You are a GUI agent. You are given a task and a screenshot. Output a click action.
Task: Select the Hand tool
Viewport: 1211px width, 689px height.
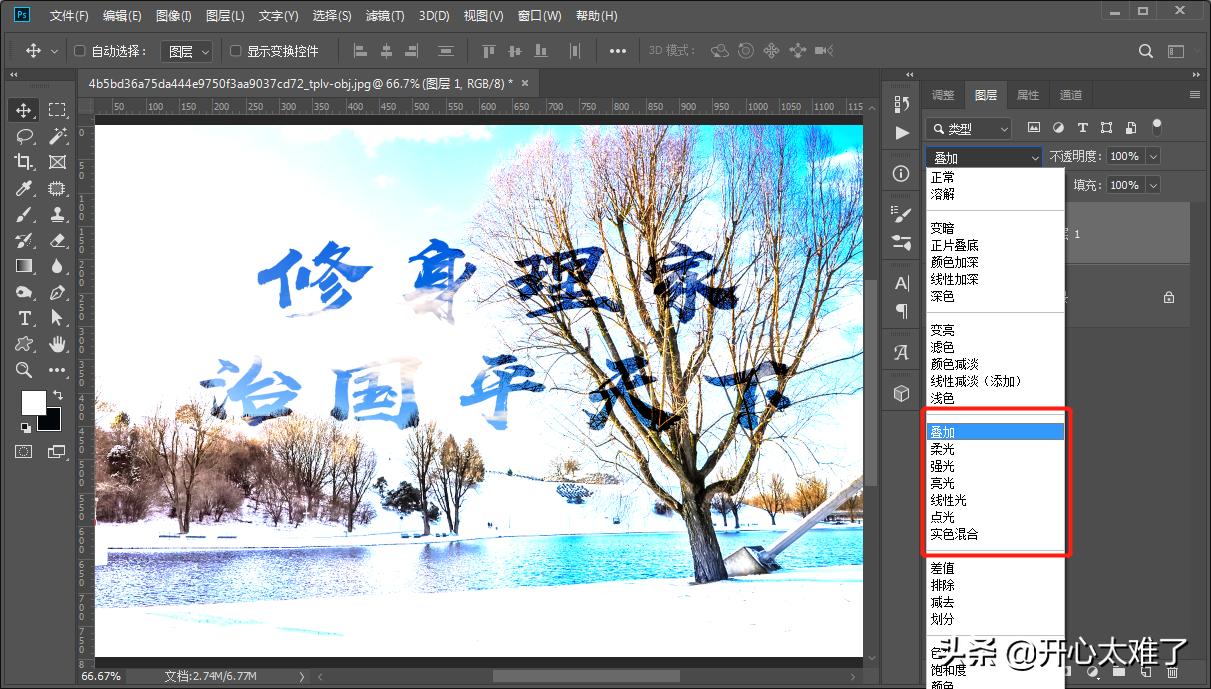[x=57, y=344]
